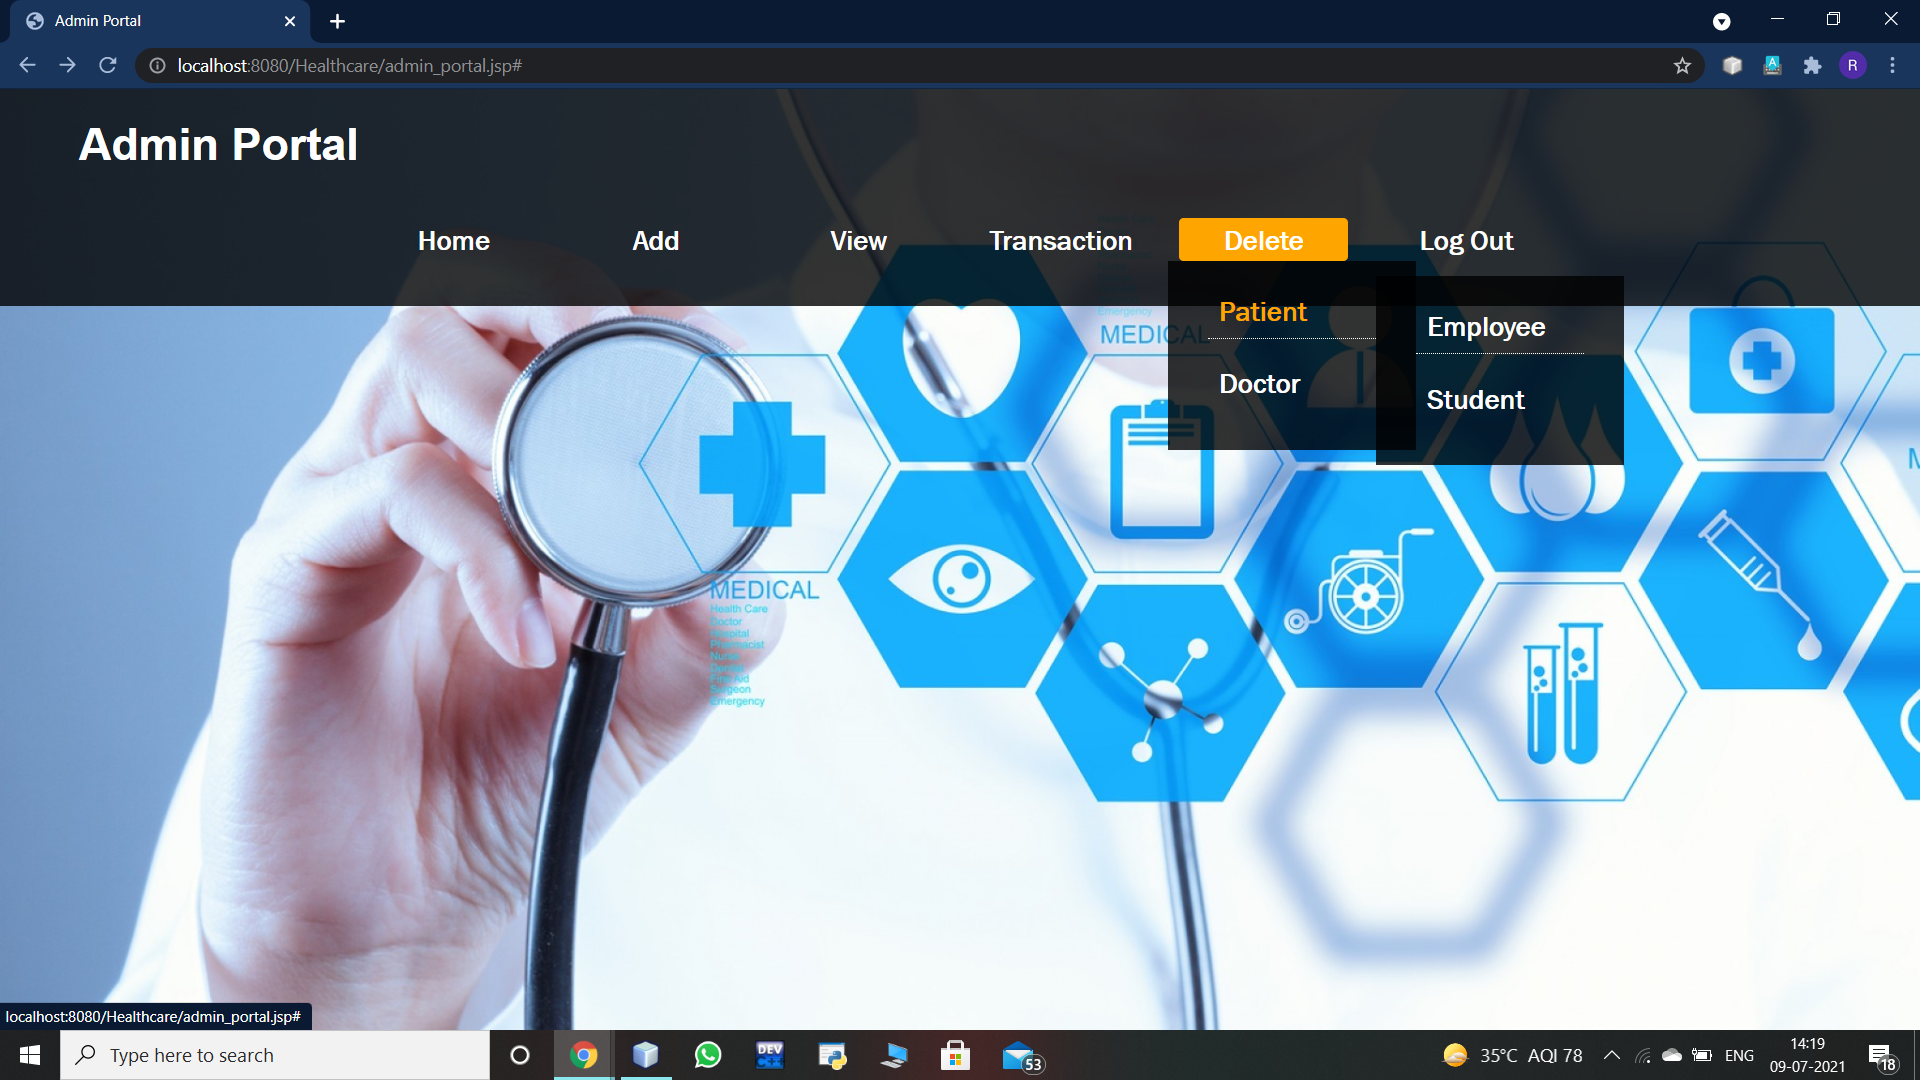Open the OneDrive cloud tray icon
Image resolution: width=1920 pixels, height=1080 pixels.
[1671, 1055]
